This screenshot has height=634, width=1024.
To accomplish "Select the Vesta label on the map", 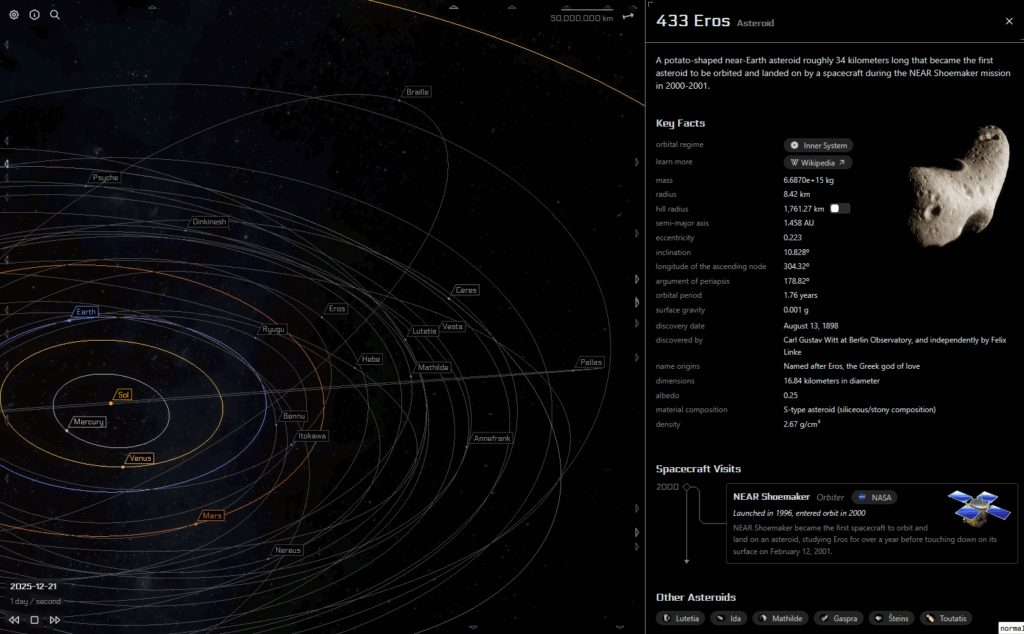I will [452, 326].
